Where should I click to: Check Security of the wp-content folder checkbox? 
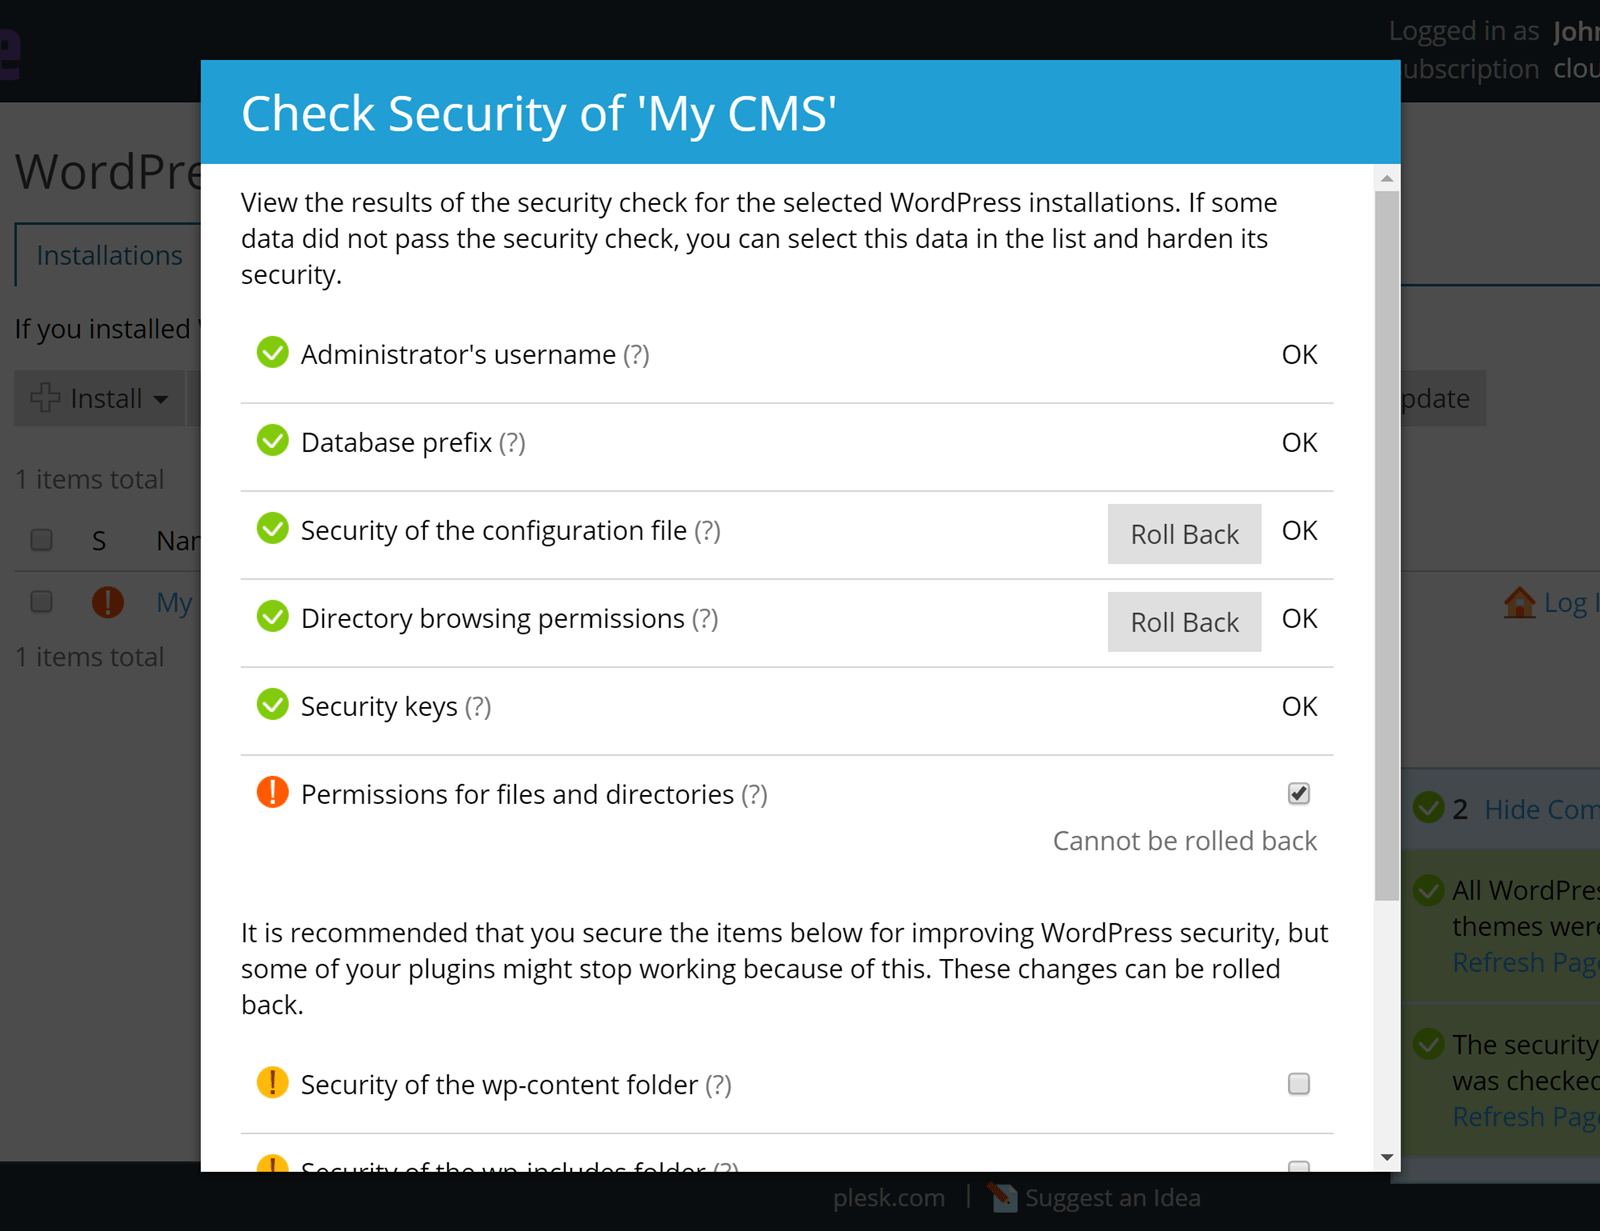click(x=1298, y=1084)
